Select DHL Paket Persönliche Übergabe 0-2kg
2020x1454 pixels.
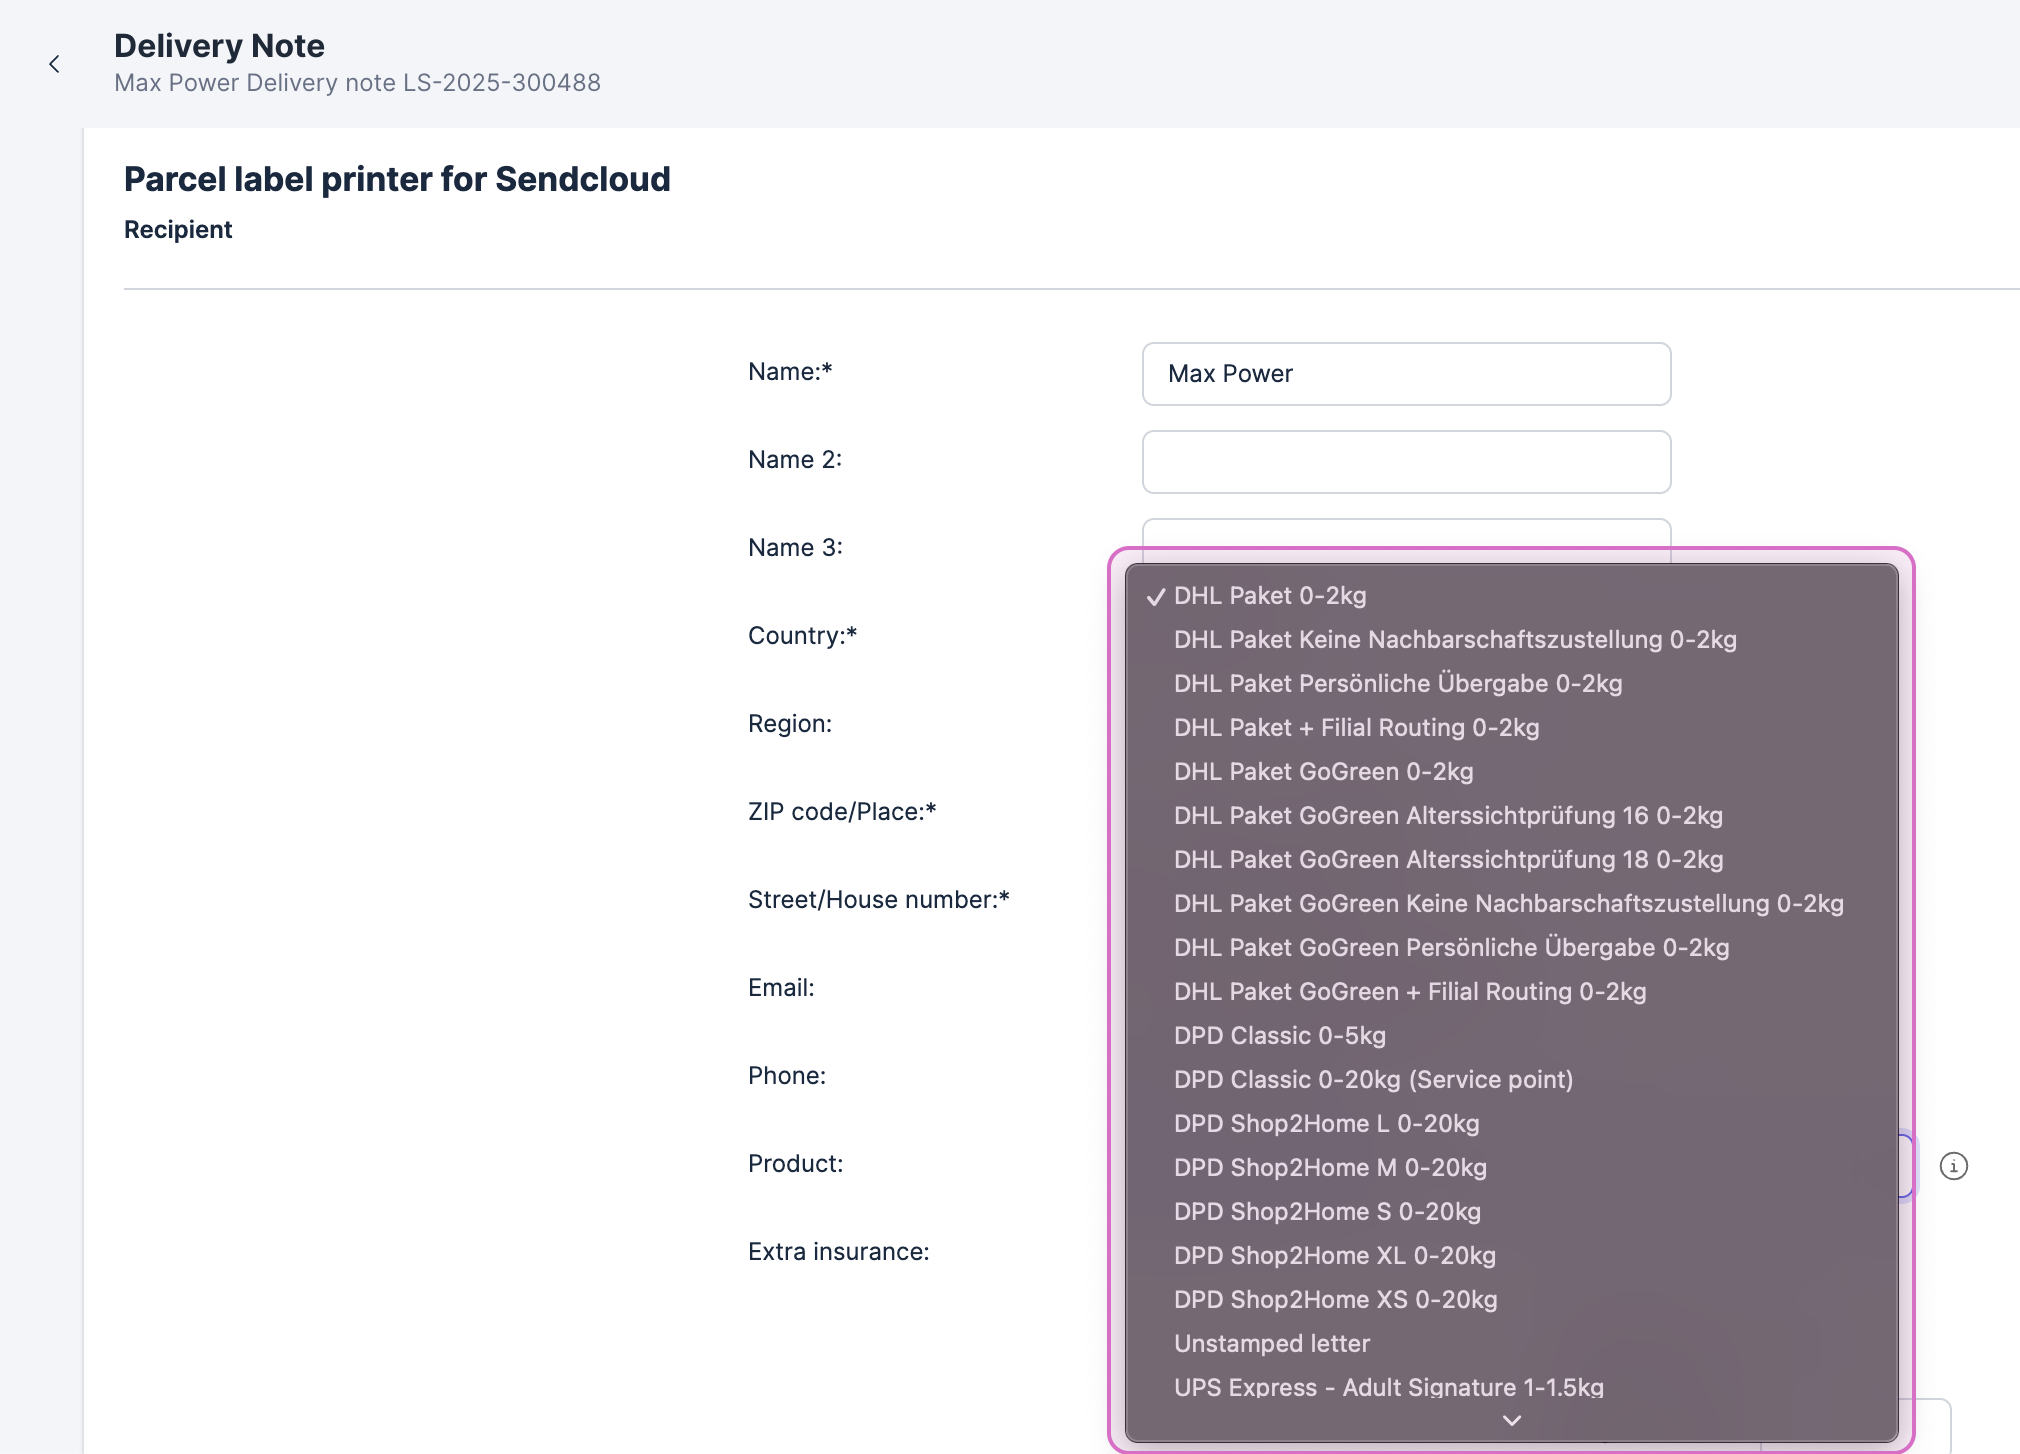click(1397, 684)
